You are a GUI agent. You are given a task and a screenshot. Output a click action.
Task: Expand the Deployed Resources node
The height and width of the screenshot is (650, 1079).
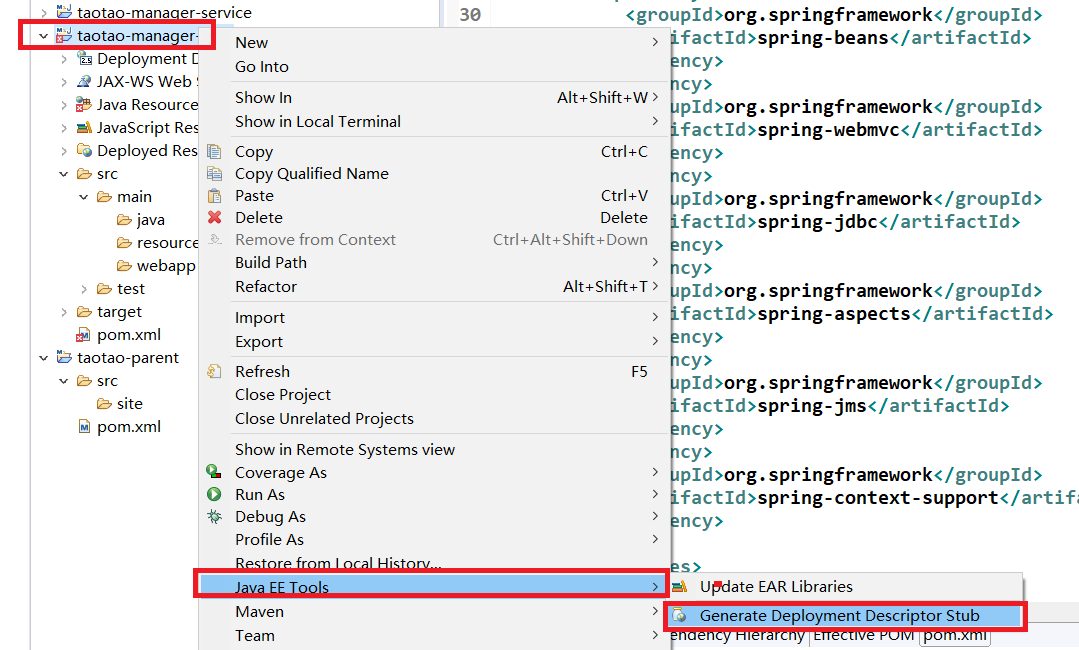64,151
